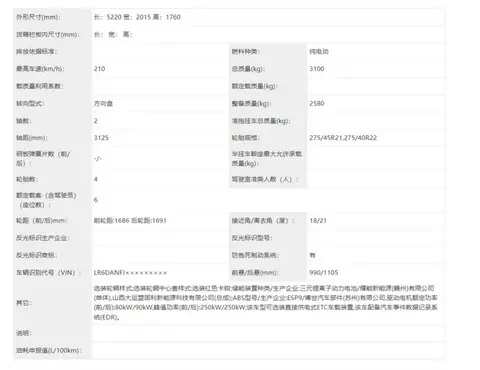The height and width of the screenshot is (370, 480).
Task: Click the 整备质量(kg) value 2580
Action: [317, 103]
